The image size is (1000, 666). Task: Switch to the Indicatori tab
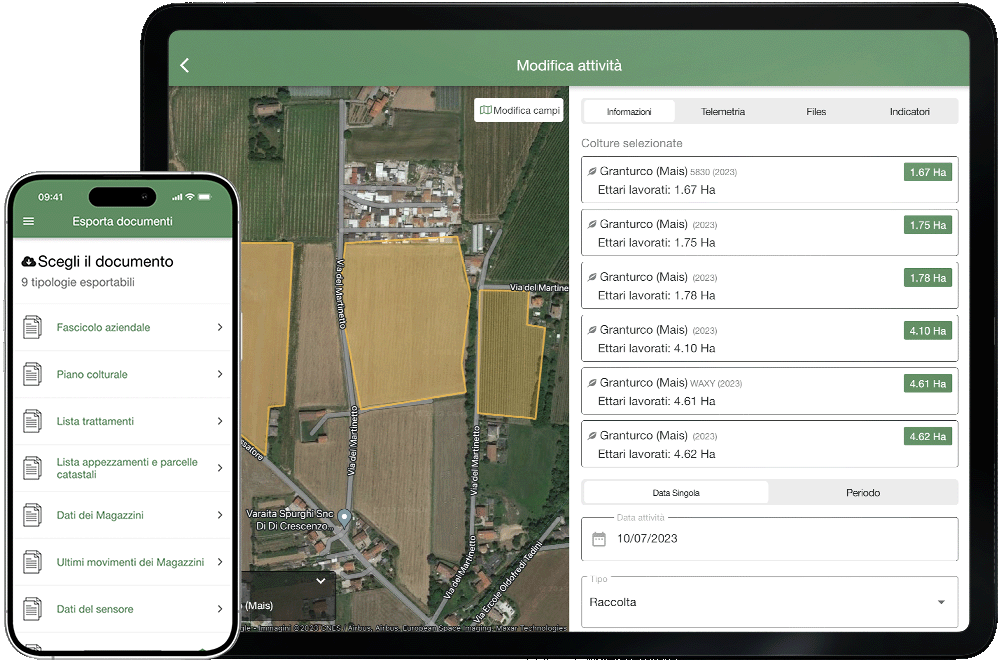tap(909, 112)
